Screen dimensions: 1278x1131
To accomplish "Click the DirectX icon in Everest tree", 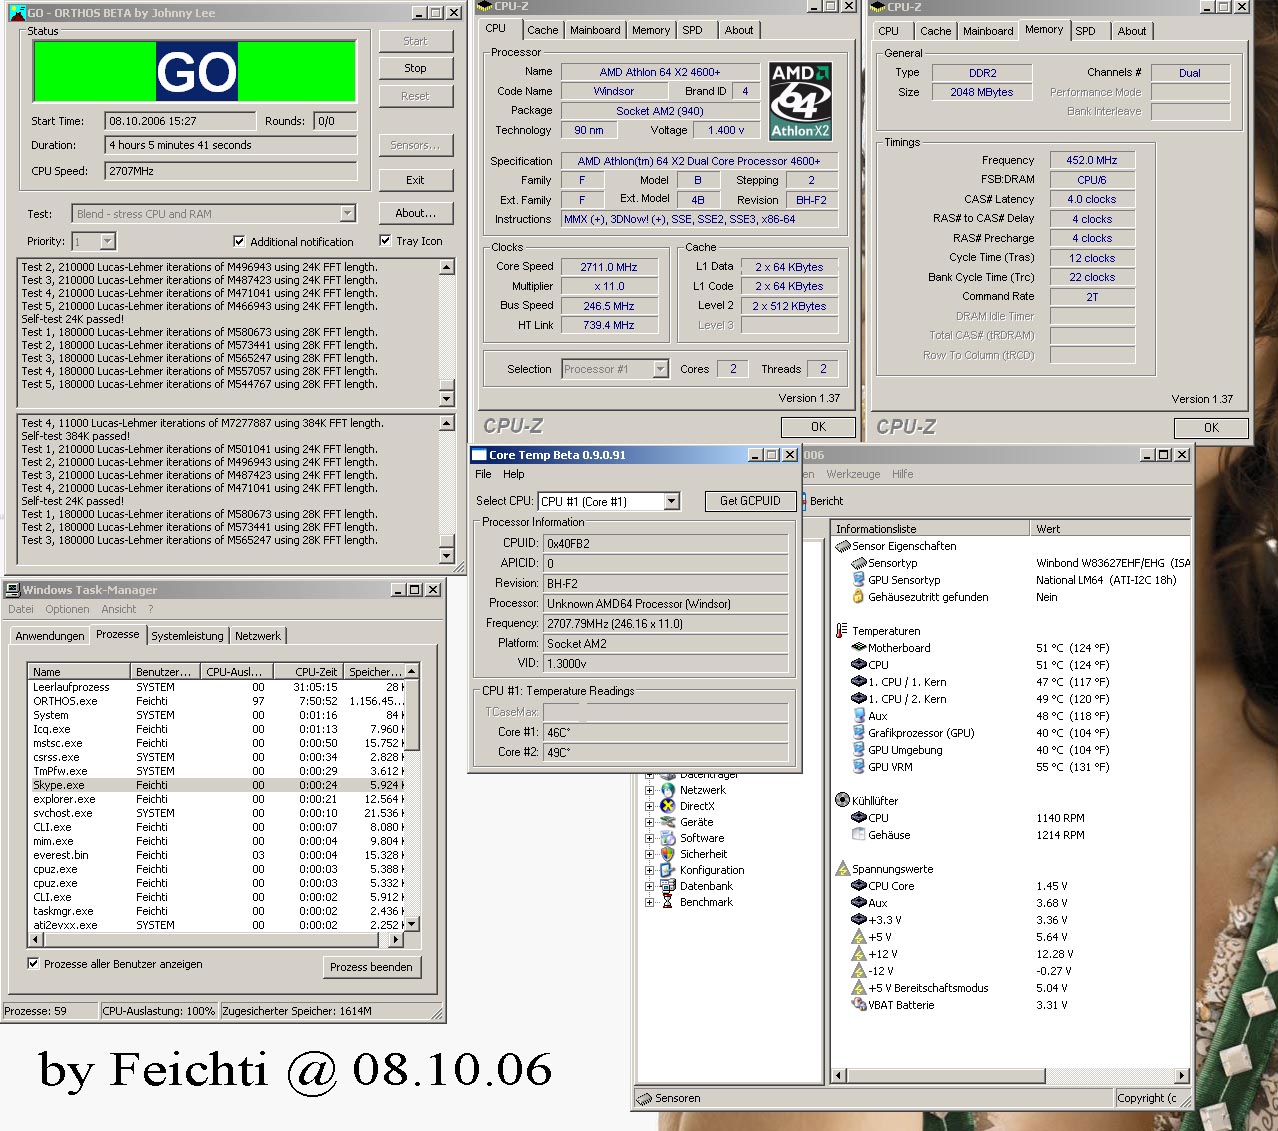I will [x=667, y=806].
